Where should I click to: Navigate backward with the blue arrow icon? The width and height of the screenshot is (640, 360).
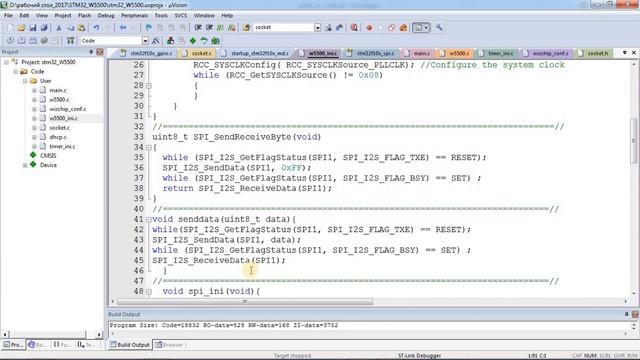pyautogui.click(x=123, y=28)
